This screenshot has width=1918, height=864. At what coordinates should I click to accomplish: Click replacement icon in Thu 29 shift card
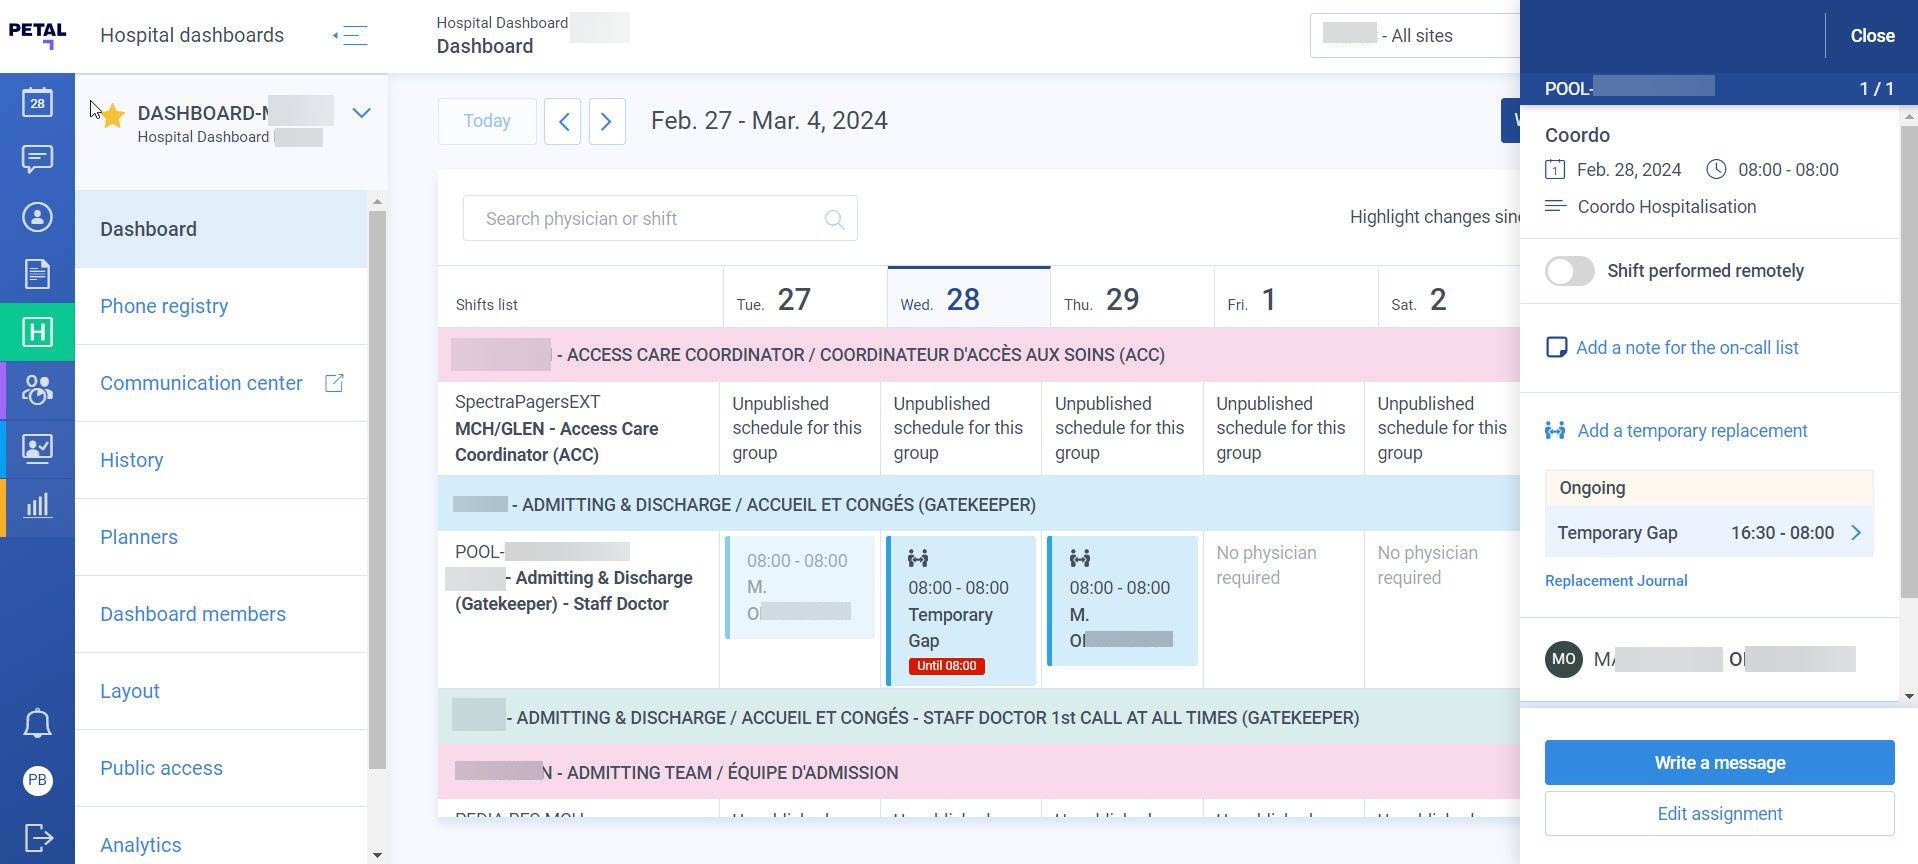(x=1080, y=559)
